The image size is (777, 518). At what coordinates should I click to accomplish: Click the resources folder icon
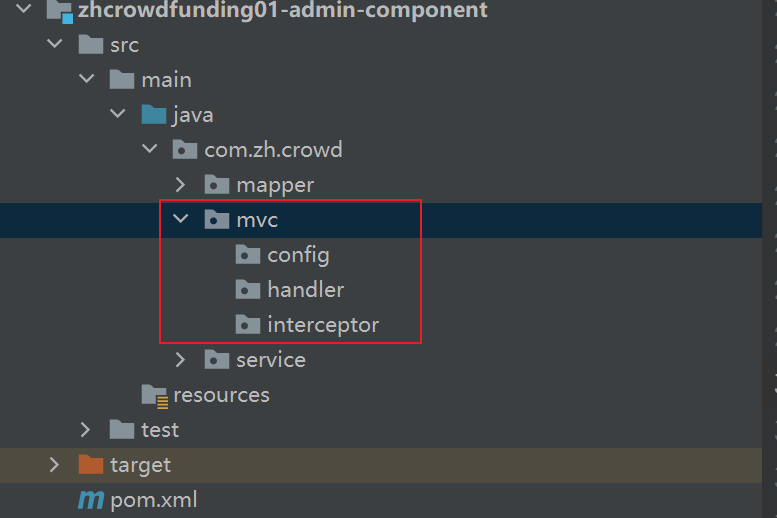(154, 395)
